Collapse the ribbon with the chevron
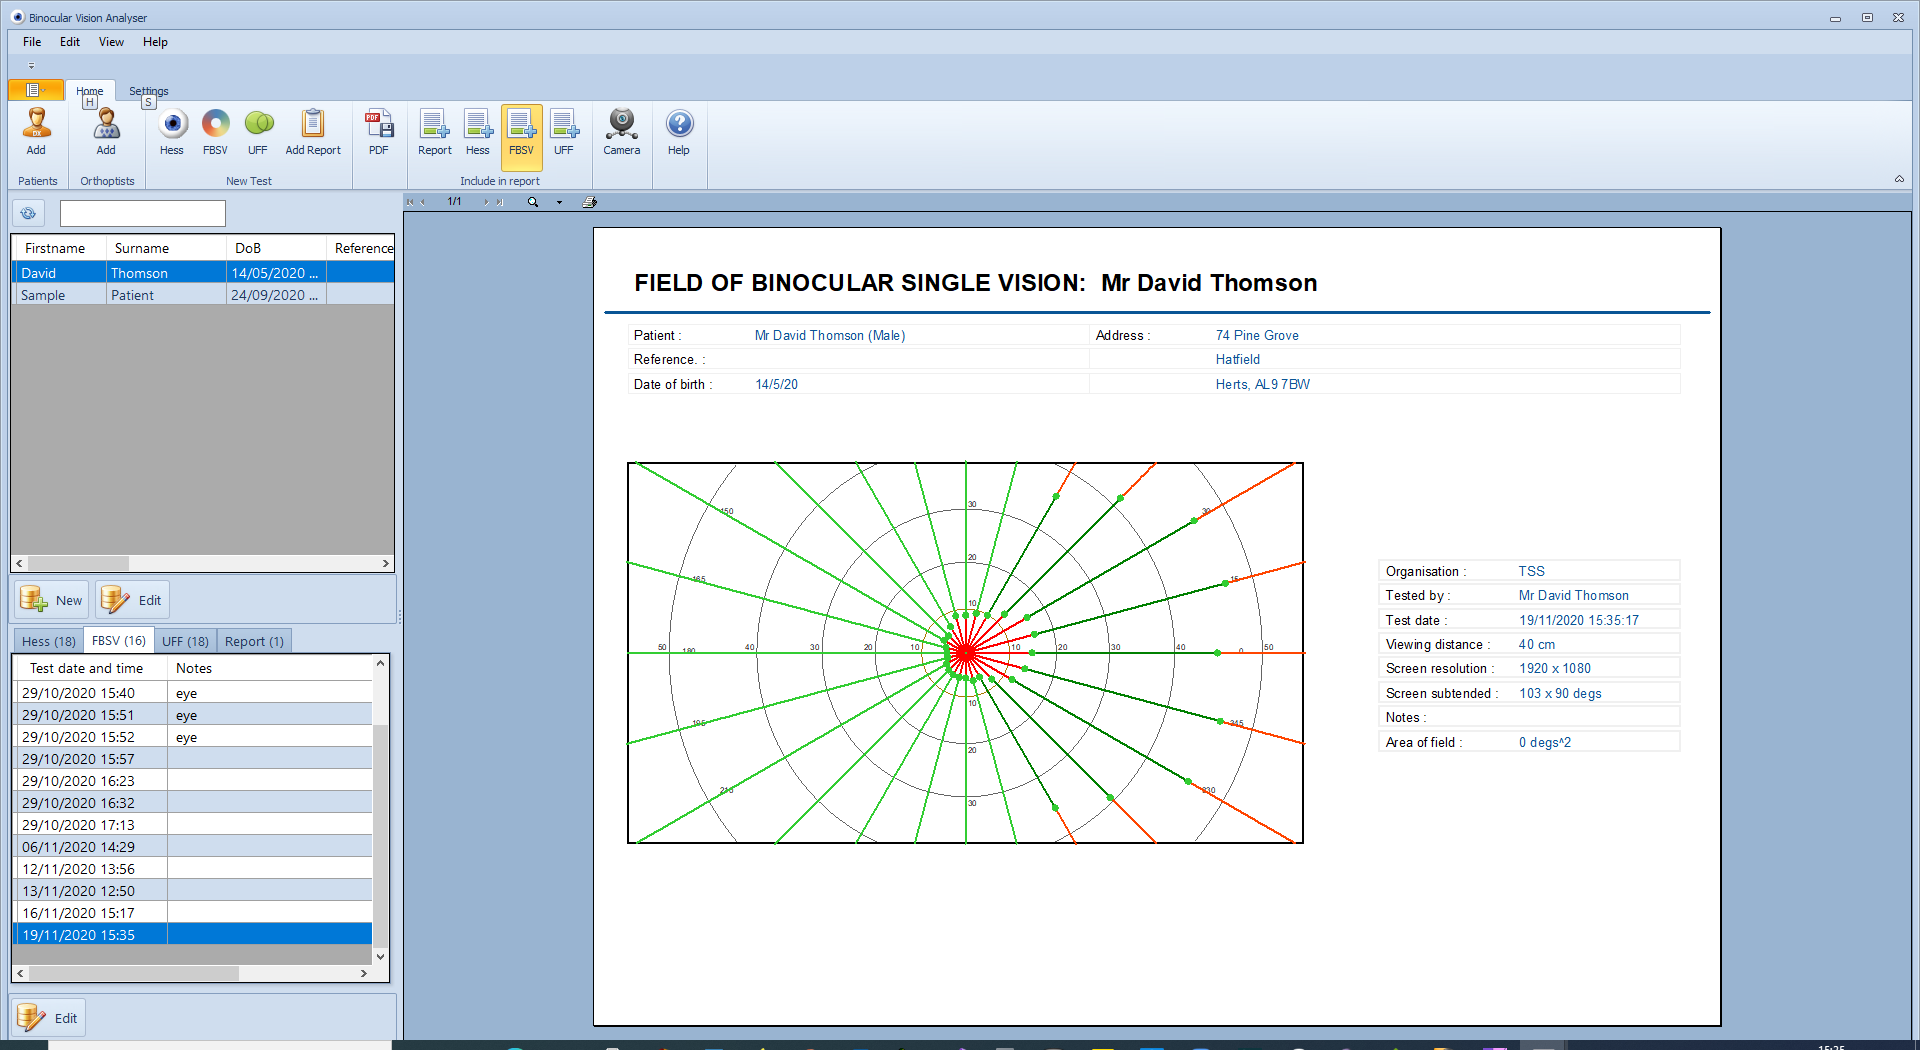This screenshot has width=1920, height=1050. [1899, 179]
